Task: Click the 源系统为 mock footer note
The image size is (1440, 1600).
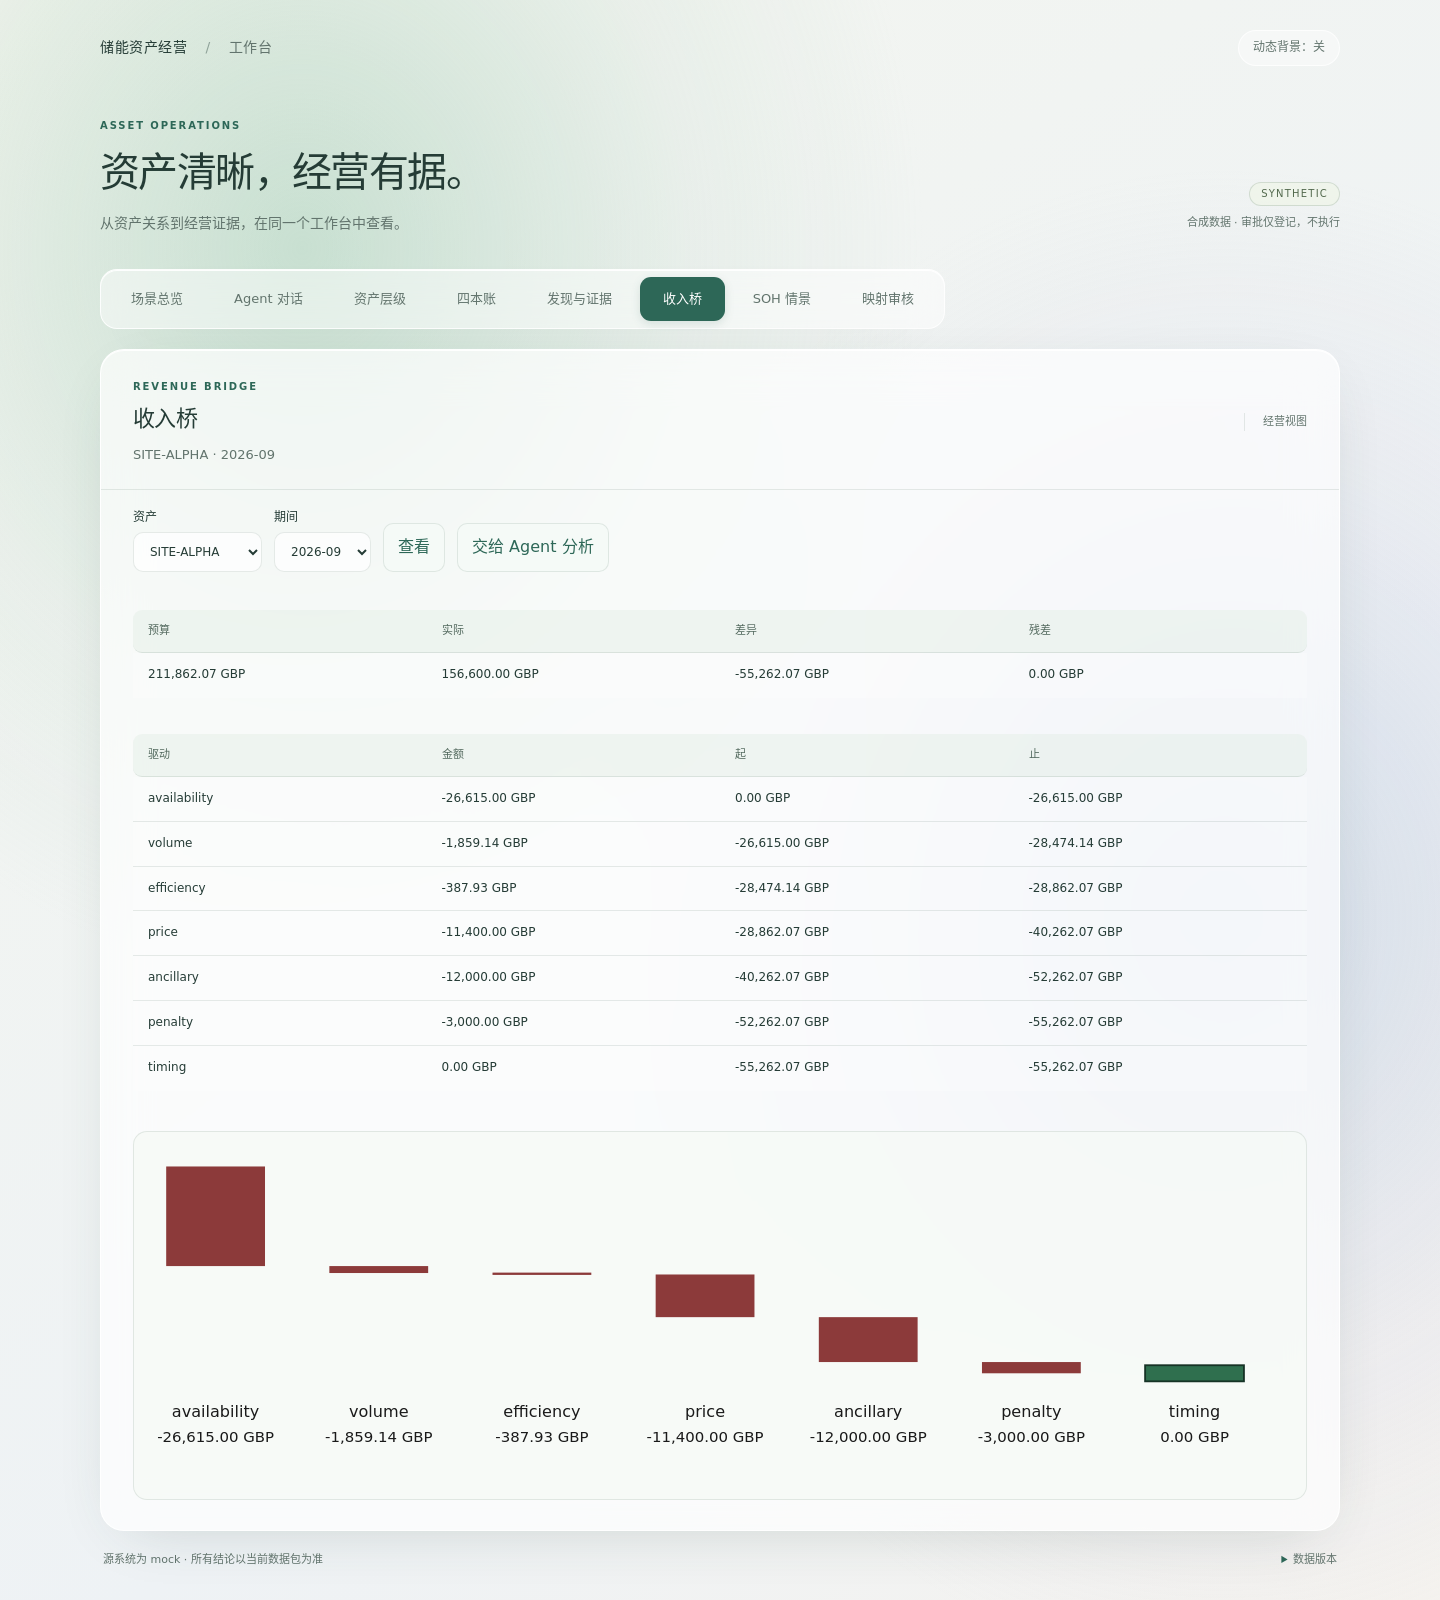Action: pos(213,1559)
